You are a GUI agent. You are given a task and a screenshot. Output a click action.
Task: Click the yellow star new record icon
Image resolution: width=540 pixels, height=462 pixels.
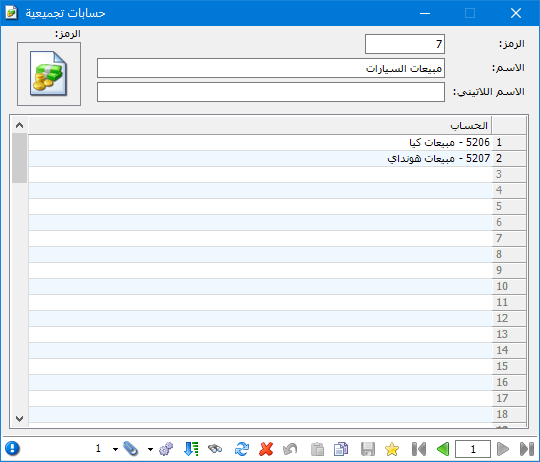392,449
